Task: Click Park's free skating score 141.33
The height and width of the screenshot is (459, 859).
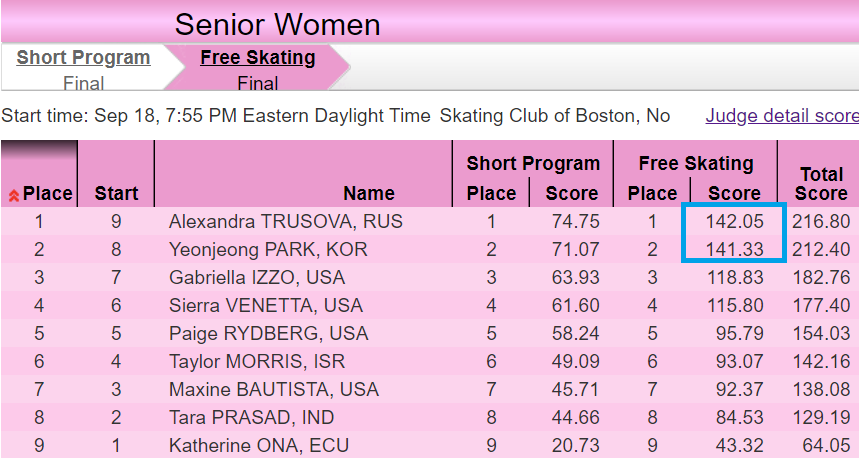Action: (x=734, y=249)
